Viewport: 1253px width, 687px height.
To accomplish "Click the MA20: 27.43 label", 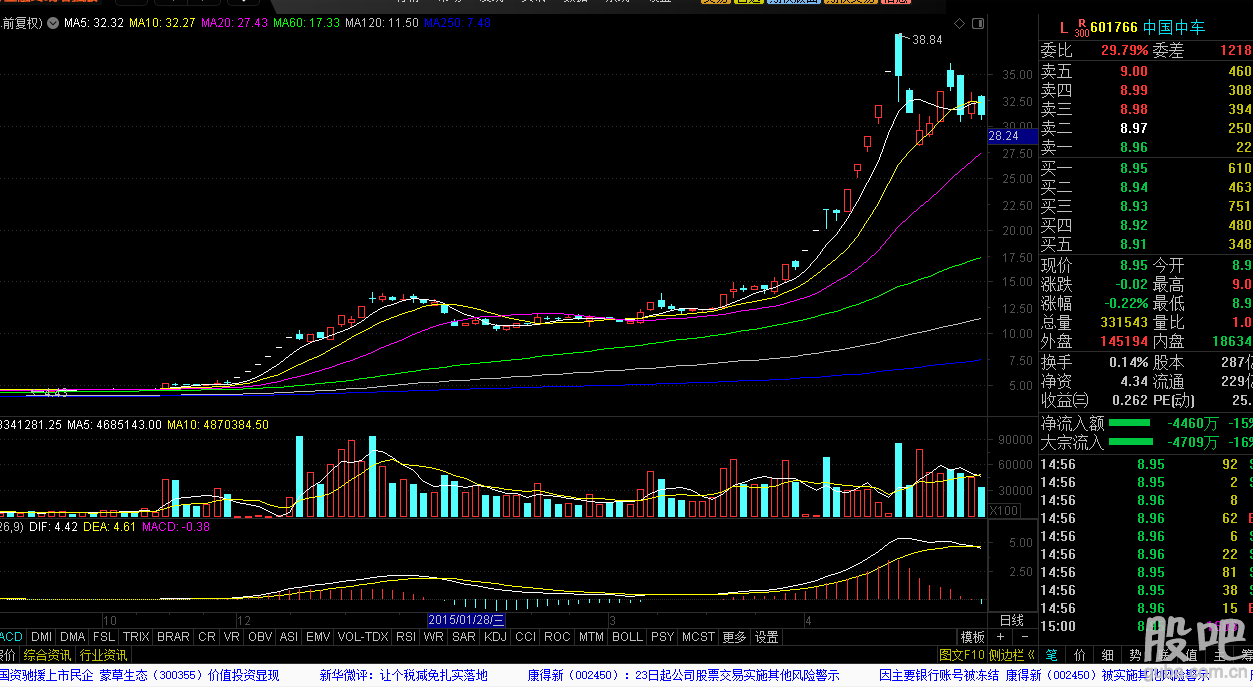I will (234, 22).
